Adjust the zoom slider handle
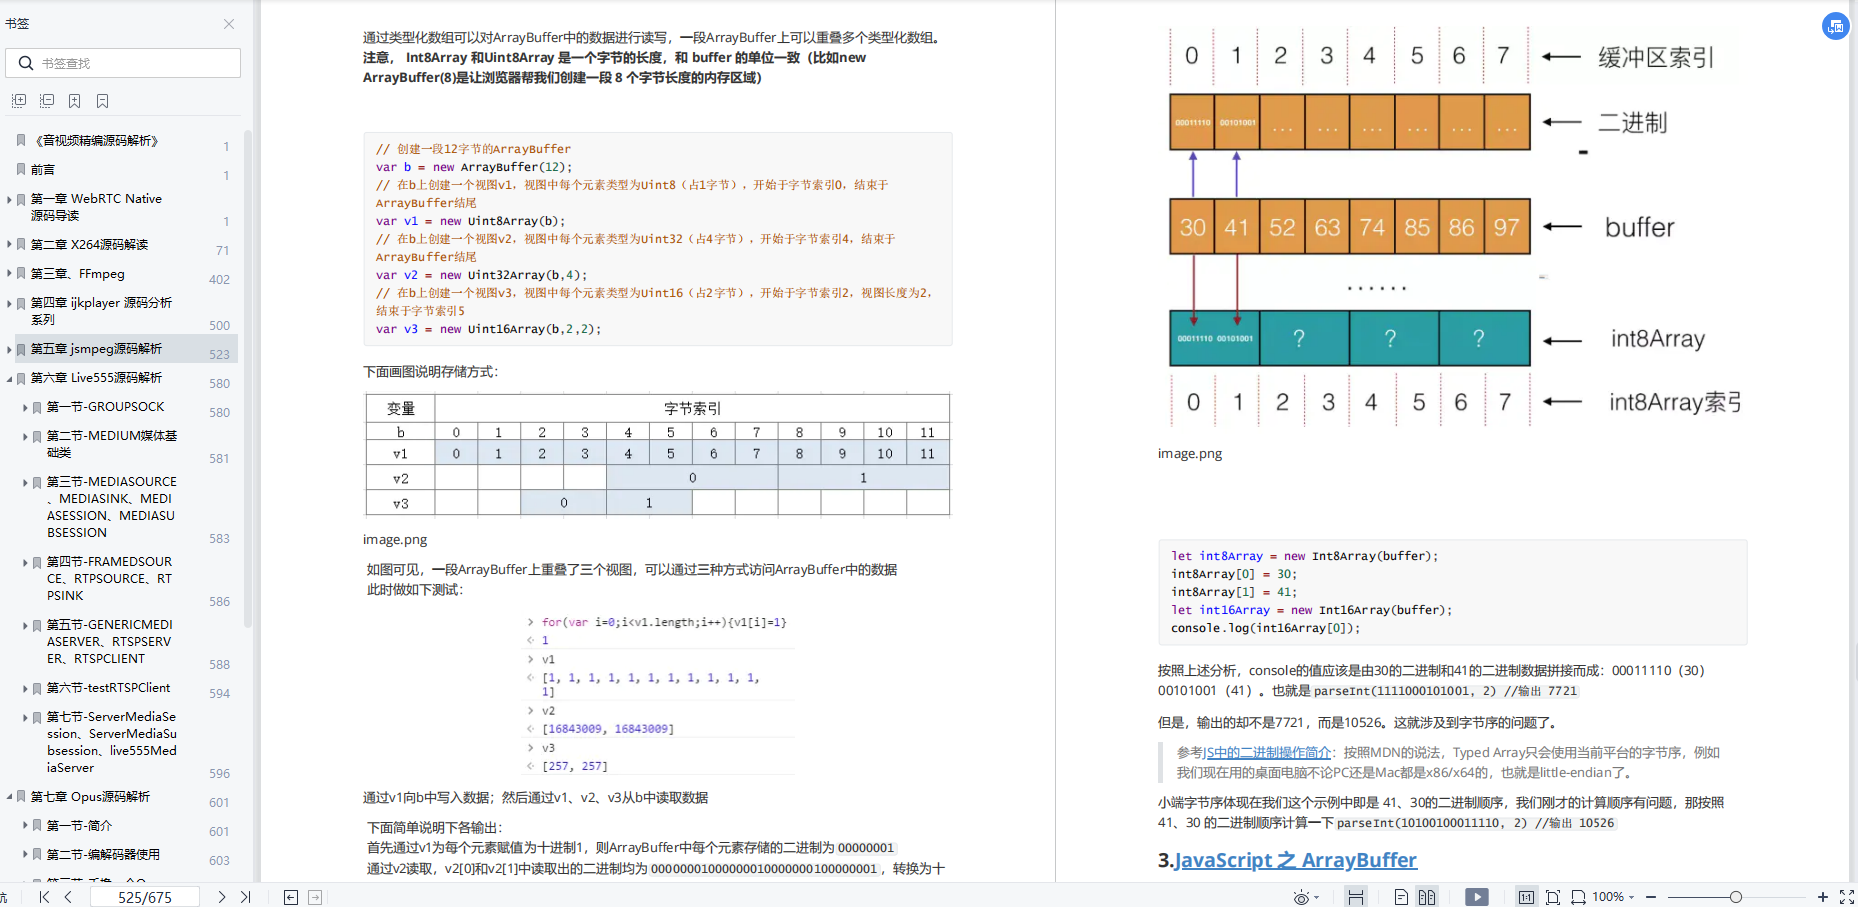The image size is (1858, 907). pyautogui.click(x=1736, y=897)
